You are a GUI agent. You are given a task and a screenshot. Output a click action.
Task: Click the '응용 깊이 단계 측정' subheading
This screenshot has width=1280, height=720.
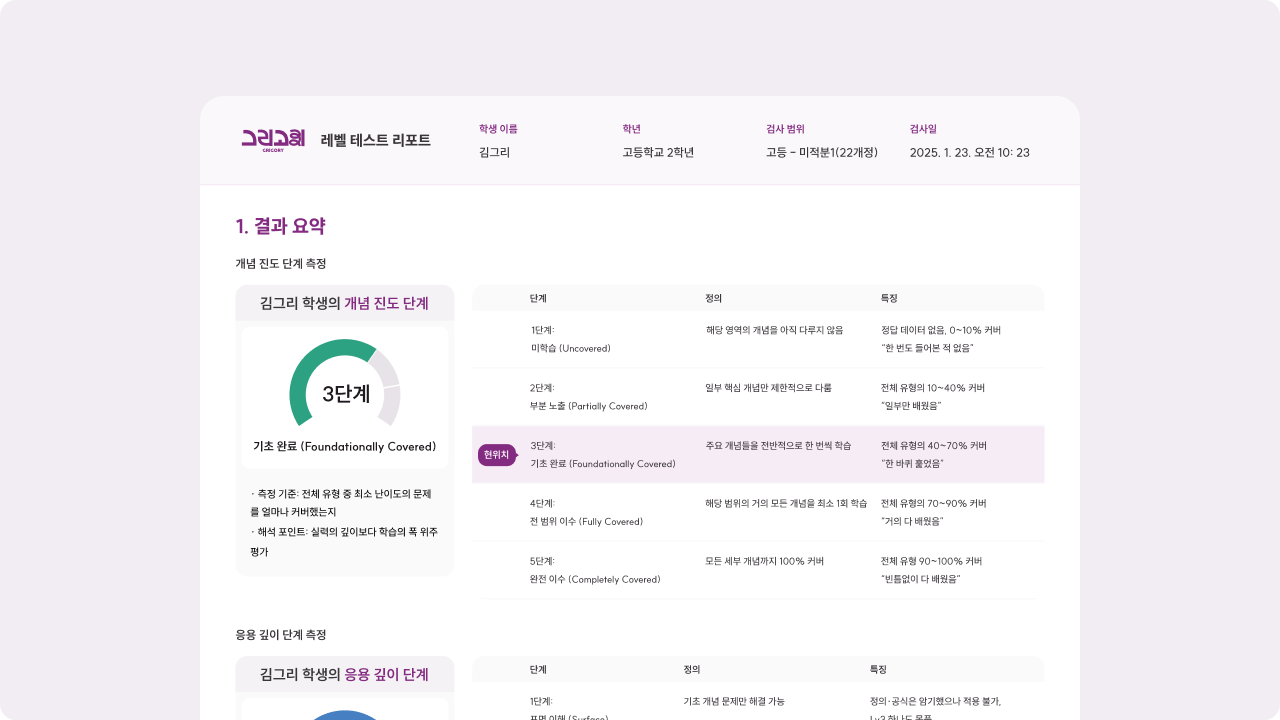point(281,635)
